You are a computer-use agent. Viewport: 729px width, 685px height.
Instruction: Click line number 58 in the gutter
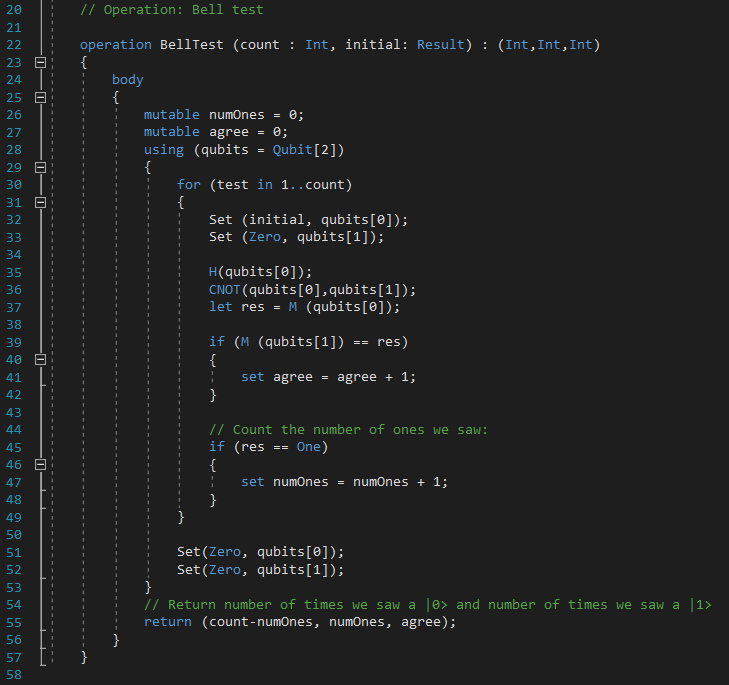pyautogui.click(x=14, y=675)
